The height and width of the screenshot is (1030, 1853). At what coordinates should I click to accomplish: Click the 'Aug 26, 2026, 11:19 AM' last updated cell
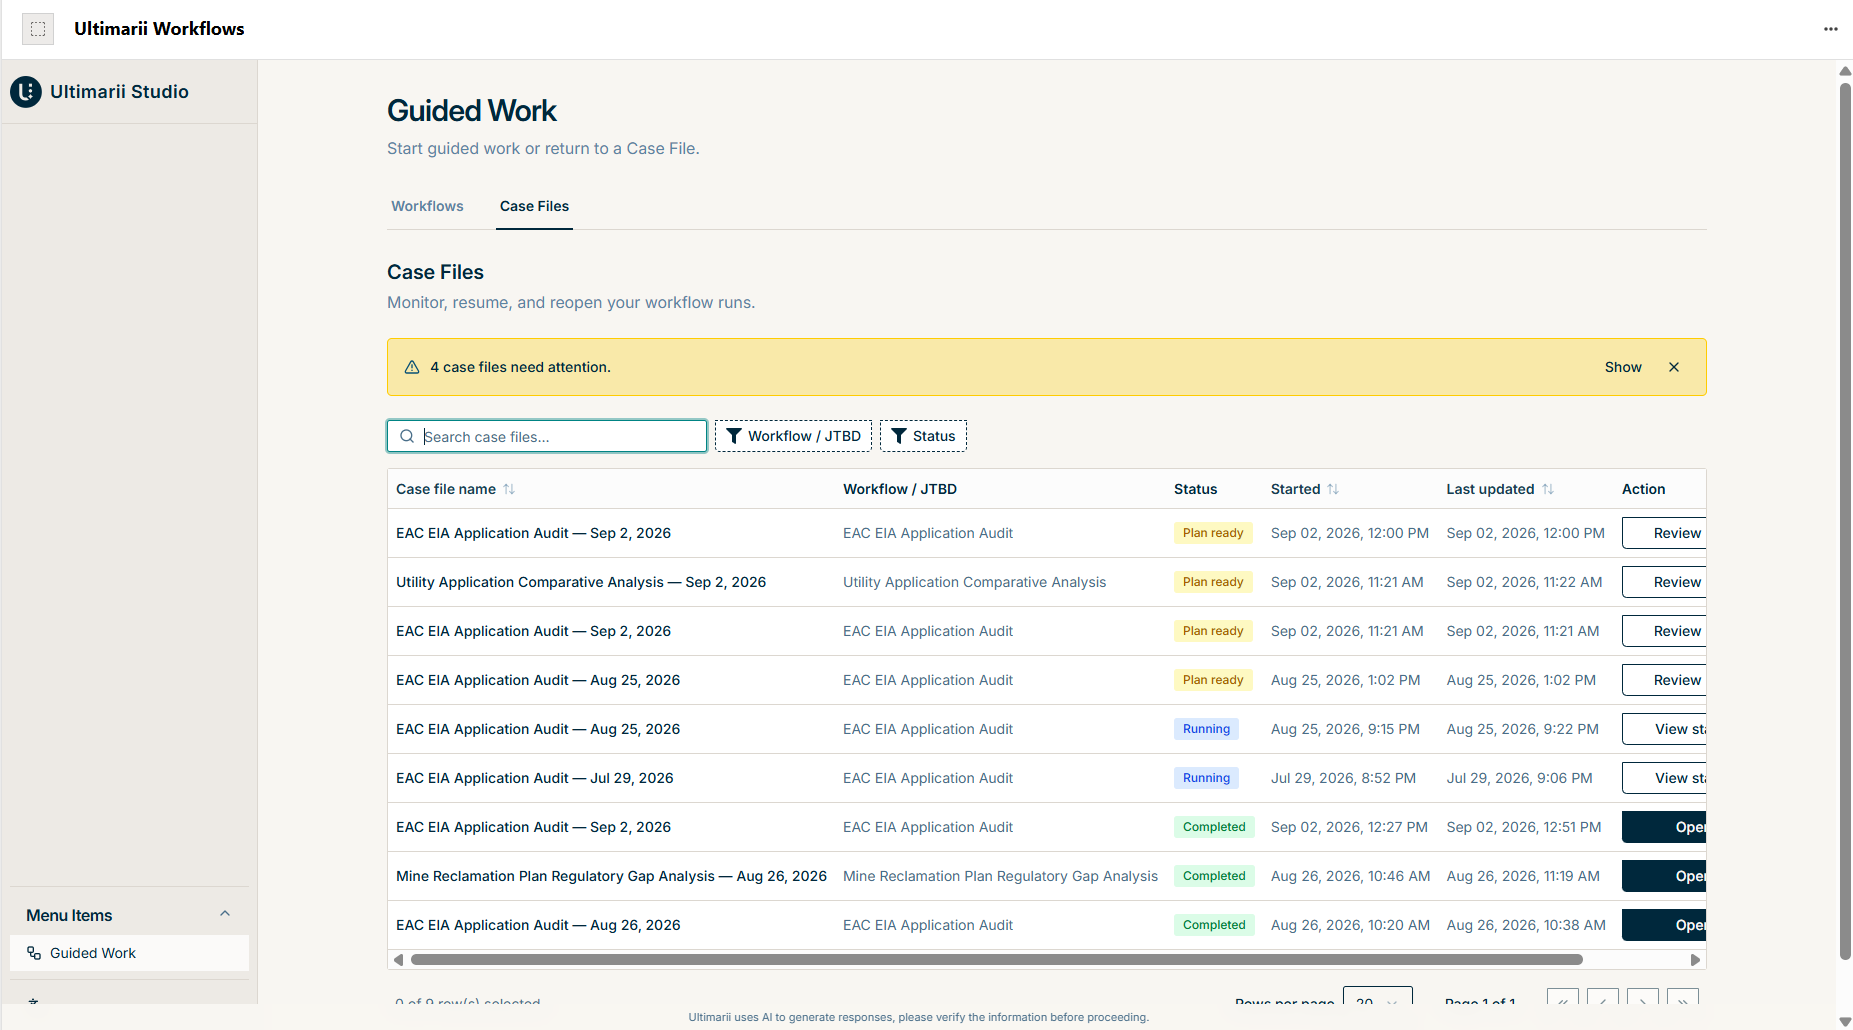(1523, 876)
